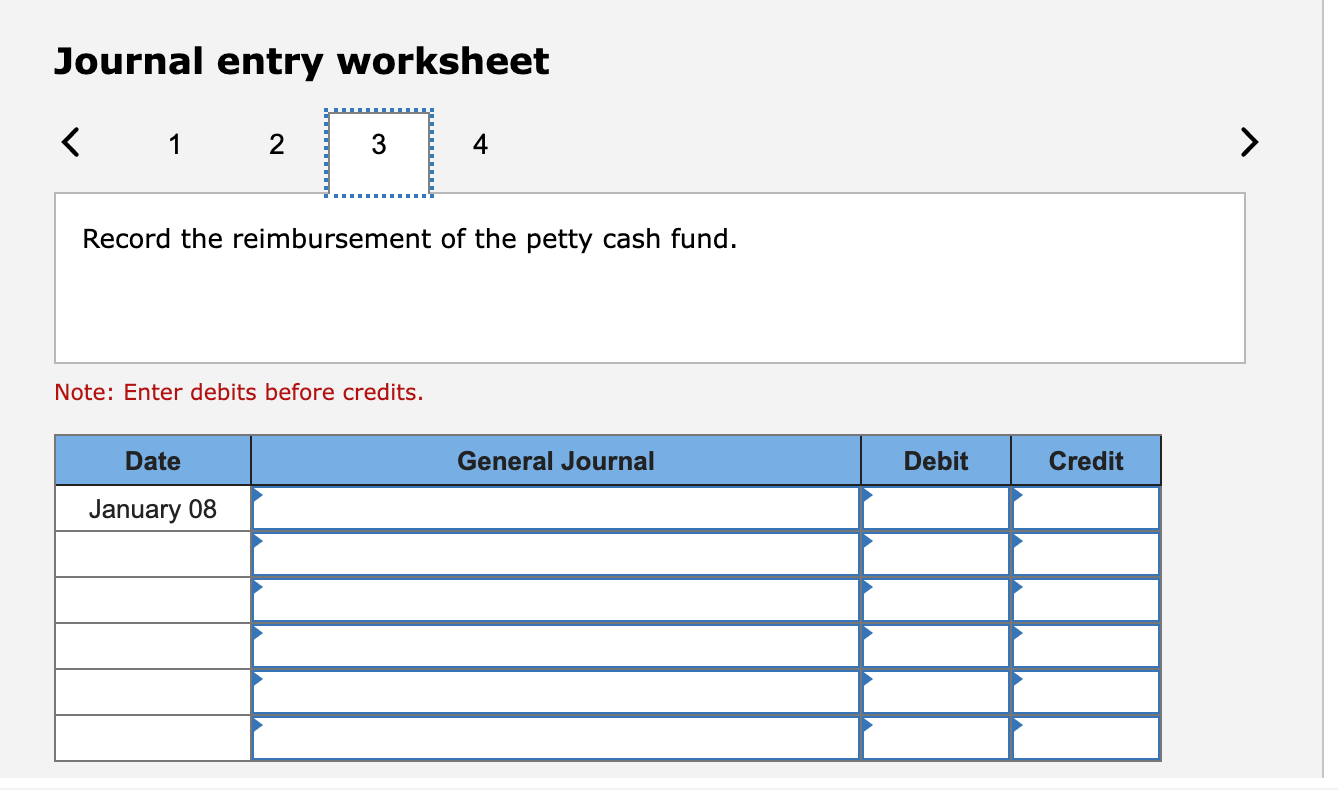This screenshot has height=792, width=1338.
Task: Click the Note about entering debits before credits
Action: point(238,392)
